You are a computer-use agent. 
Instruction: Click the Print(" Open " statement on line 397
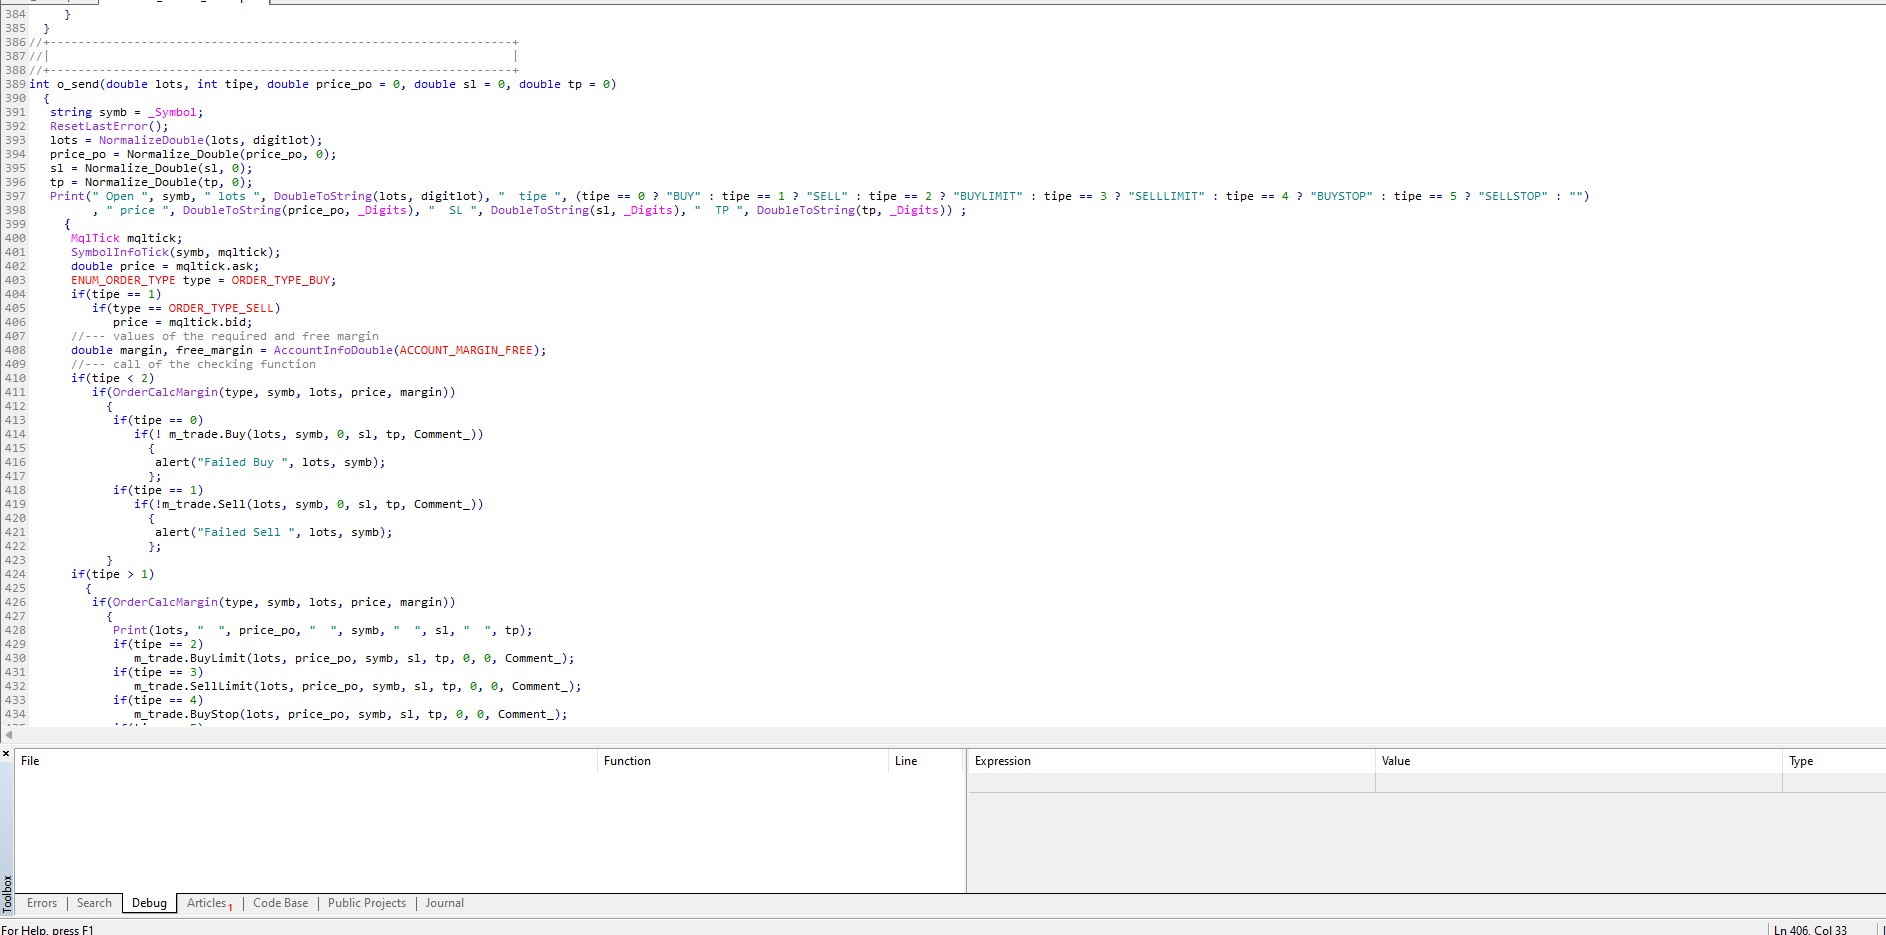coord(819,196)
